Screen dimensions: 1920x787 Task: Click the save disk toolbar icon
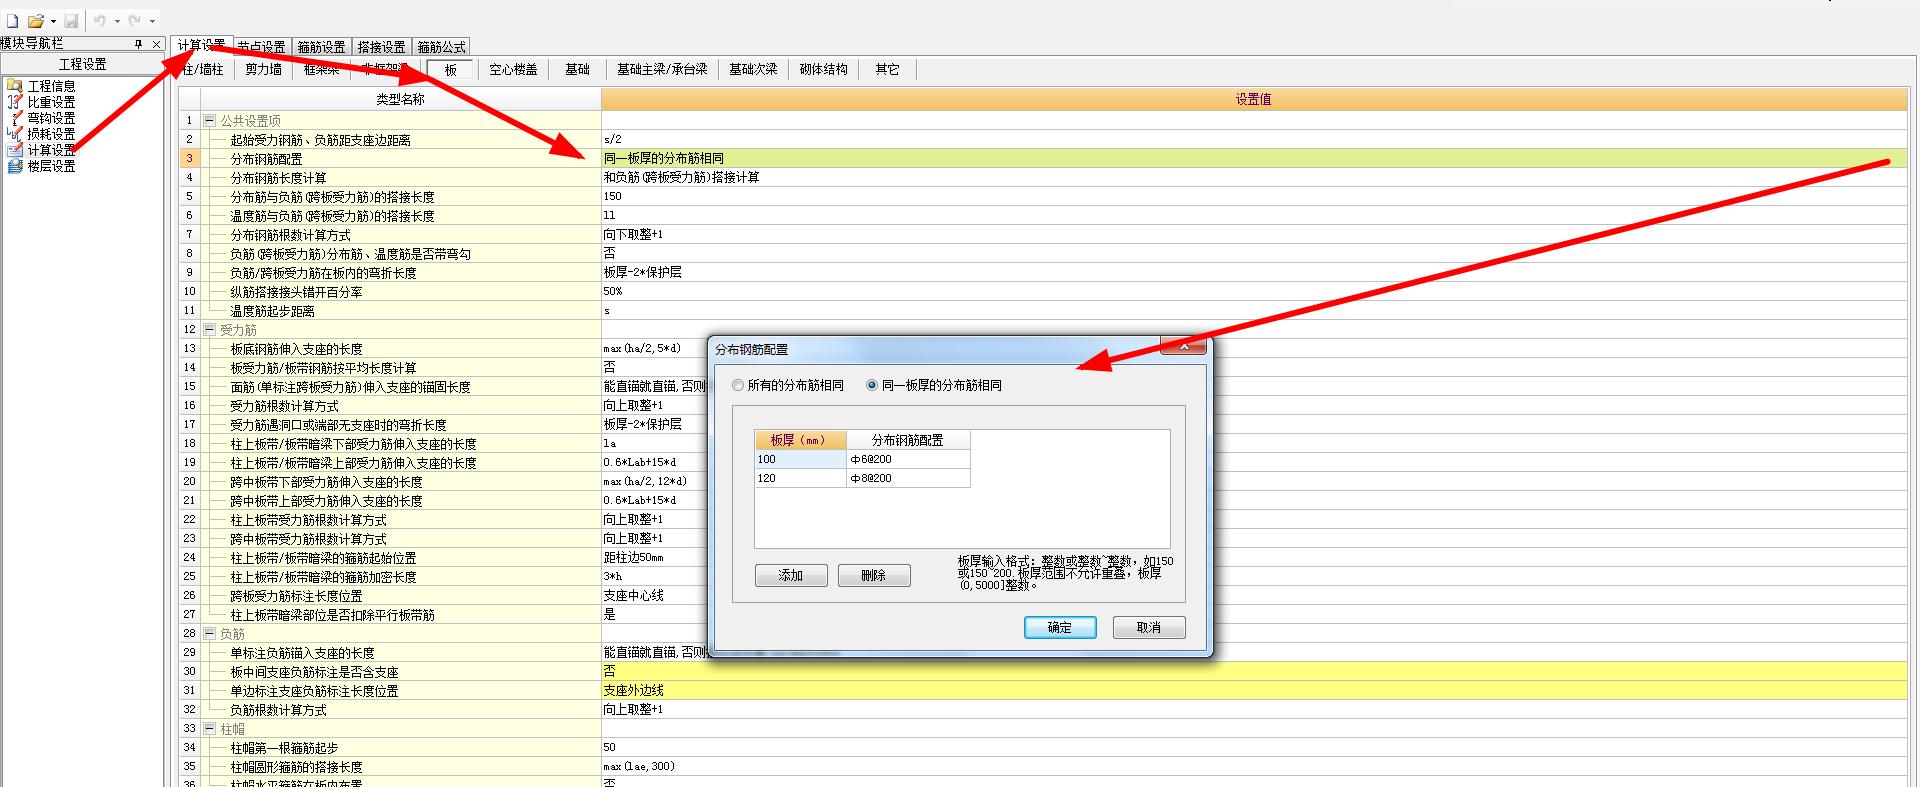[71, 21]
